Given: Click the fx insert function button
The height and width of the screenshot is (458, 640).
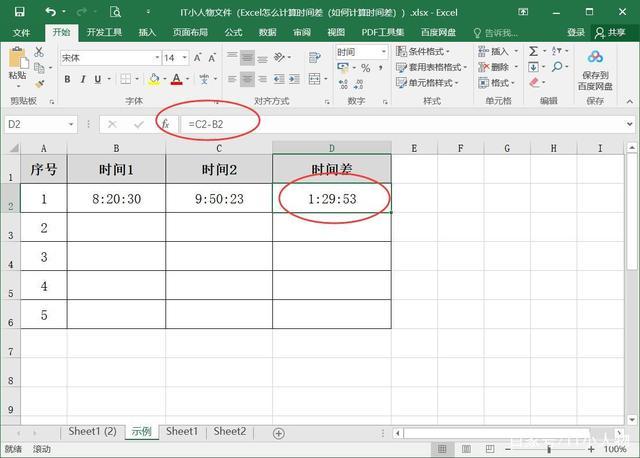Looking at the screenshot, I should (165, 124).
